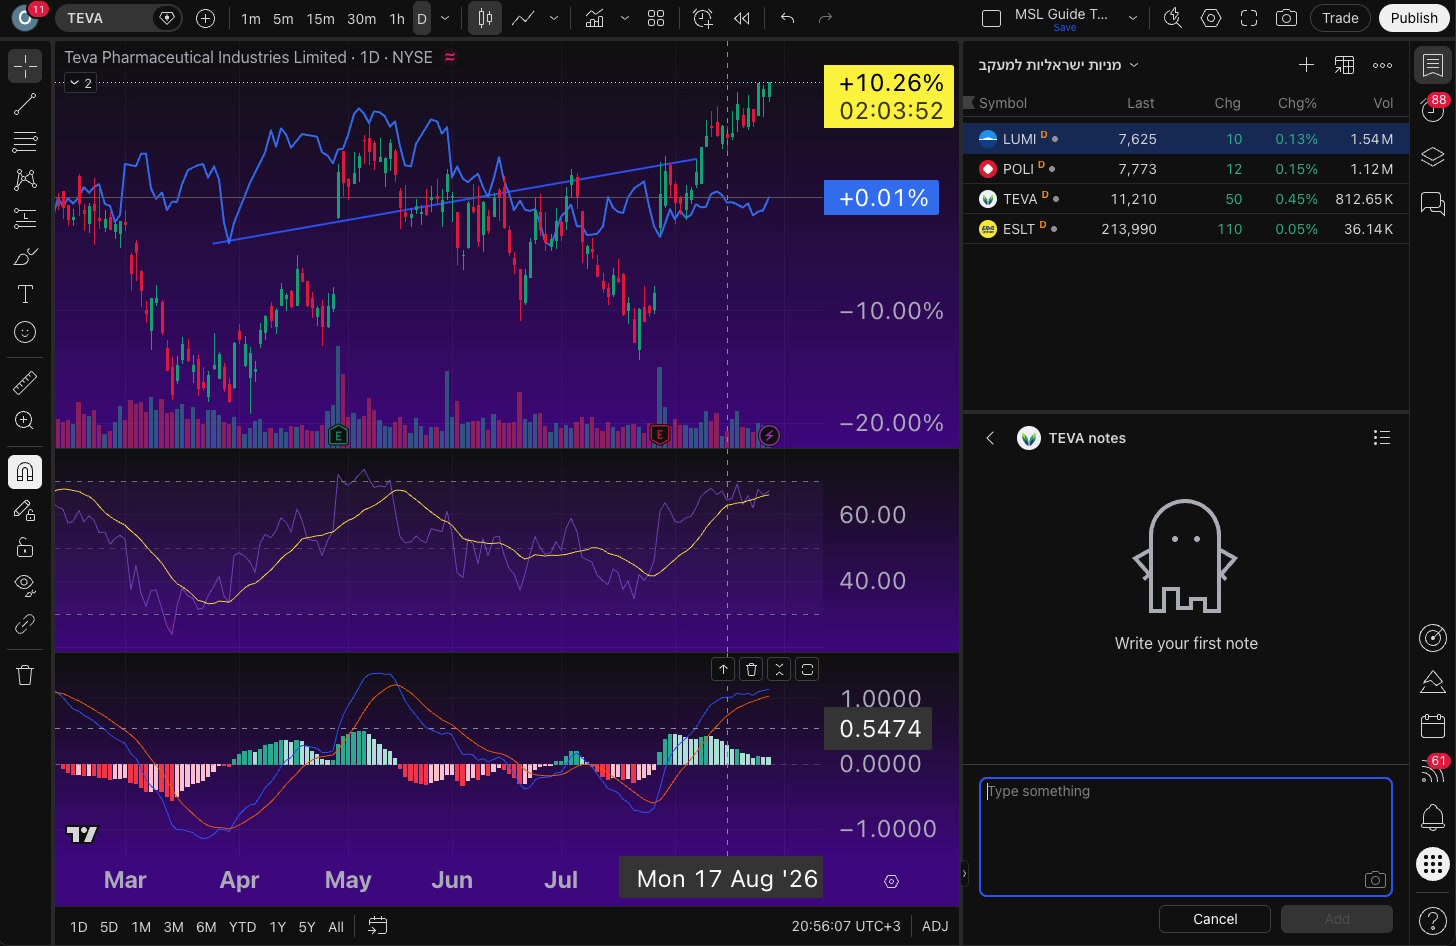Viewport: 1456px width, 946px height.
Task: Undo the last chart action
Action: point(788,18)
